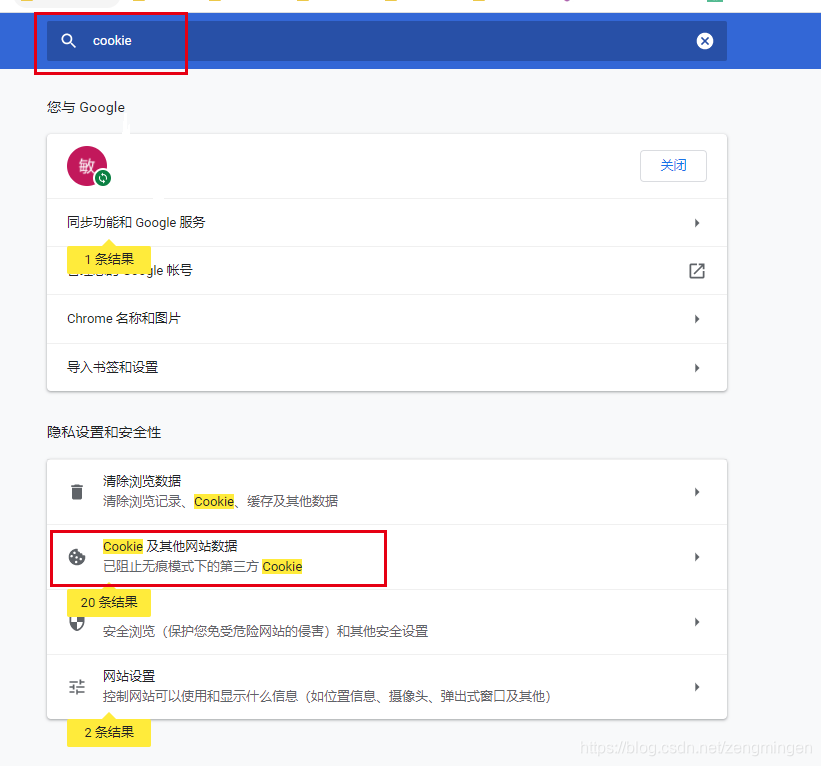This screenshot has width=821, height=766.
Task: Expand arrow for Chrome 名称和图片
Action: (x=697, y=319)
